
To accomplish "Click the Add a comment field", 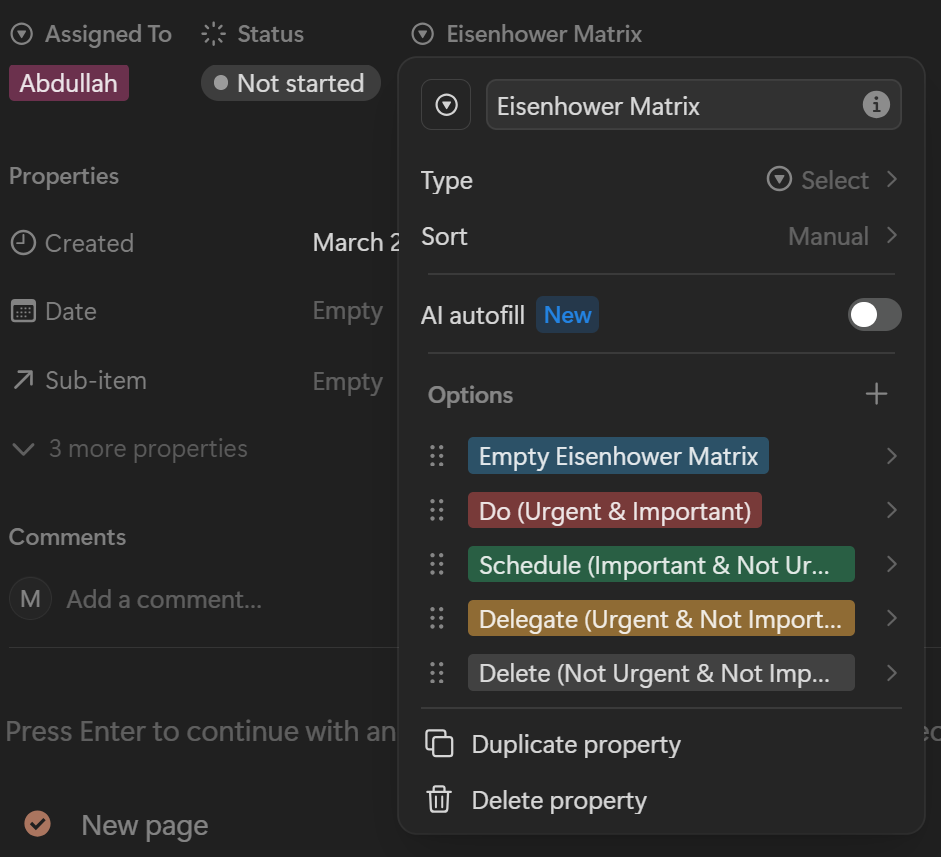I will pyautogui.click(x=164, y=599).
